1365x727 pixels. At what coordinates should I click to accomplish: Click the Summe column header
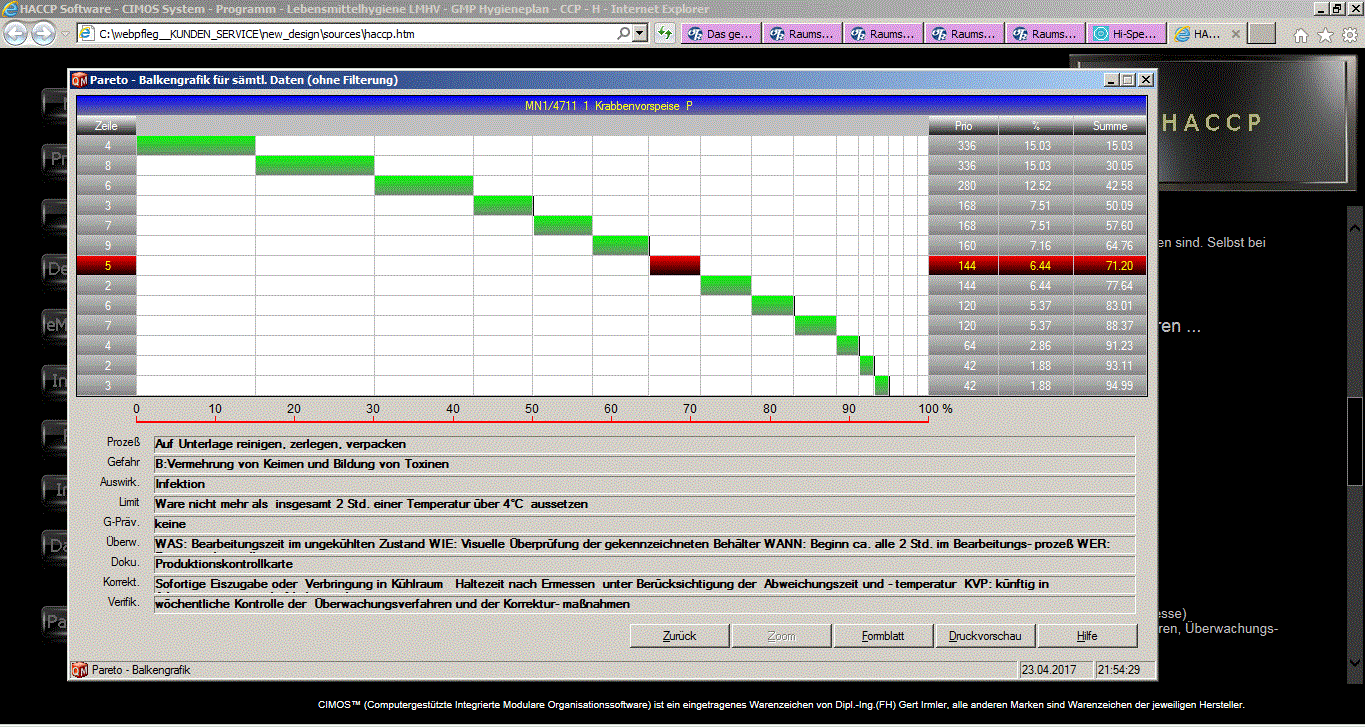click(x=1110, y=126)
